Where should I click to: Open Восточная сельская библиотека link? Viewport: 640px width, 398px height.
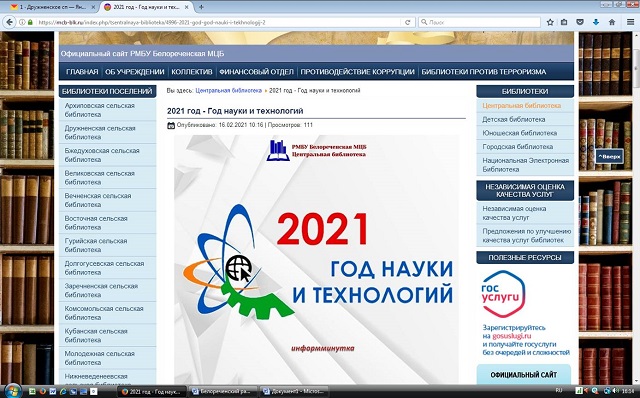click(x=96, y=222)
